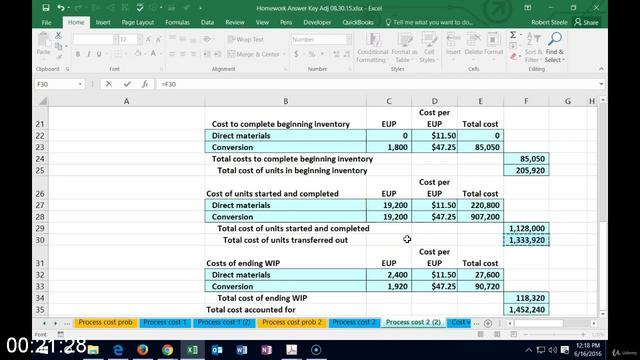
Task: Select column B header
Action: [x=285, y=101]
